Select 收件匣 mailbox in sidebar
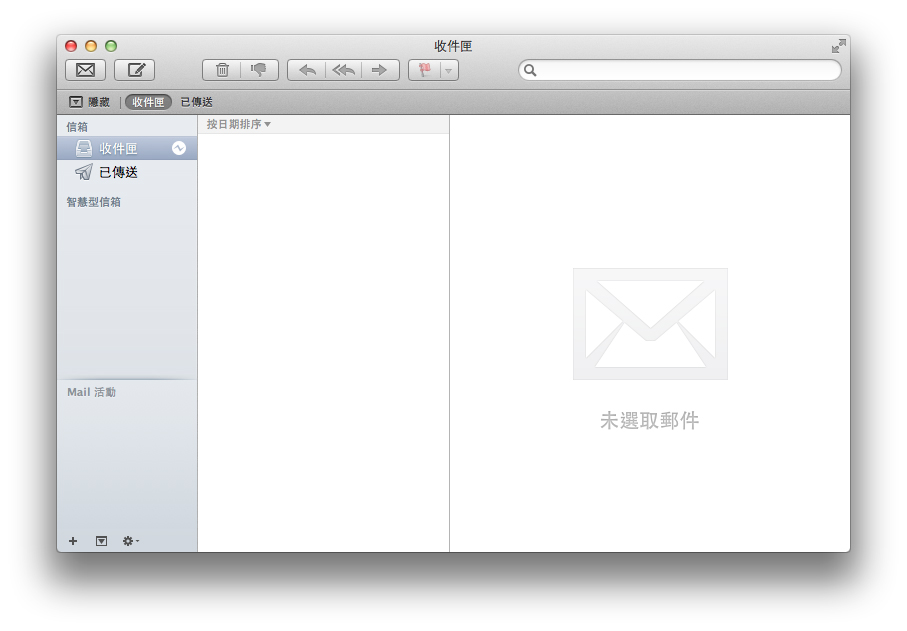907x631 pixels. (x=118, y=148)
